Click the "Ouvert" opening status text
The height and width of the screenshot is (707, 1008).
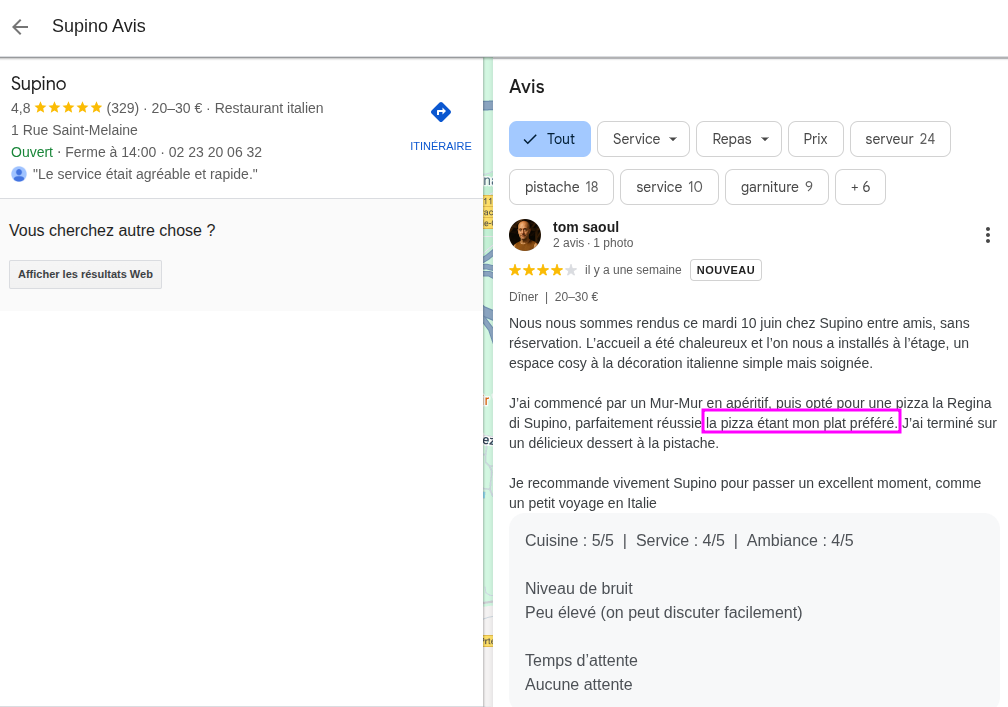coord(32,152)
